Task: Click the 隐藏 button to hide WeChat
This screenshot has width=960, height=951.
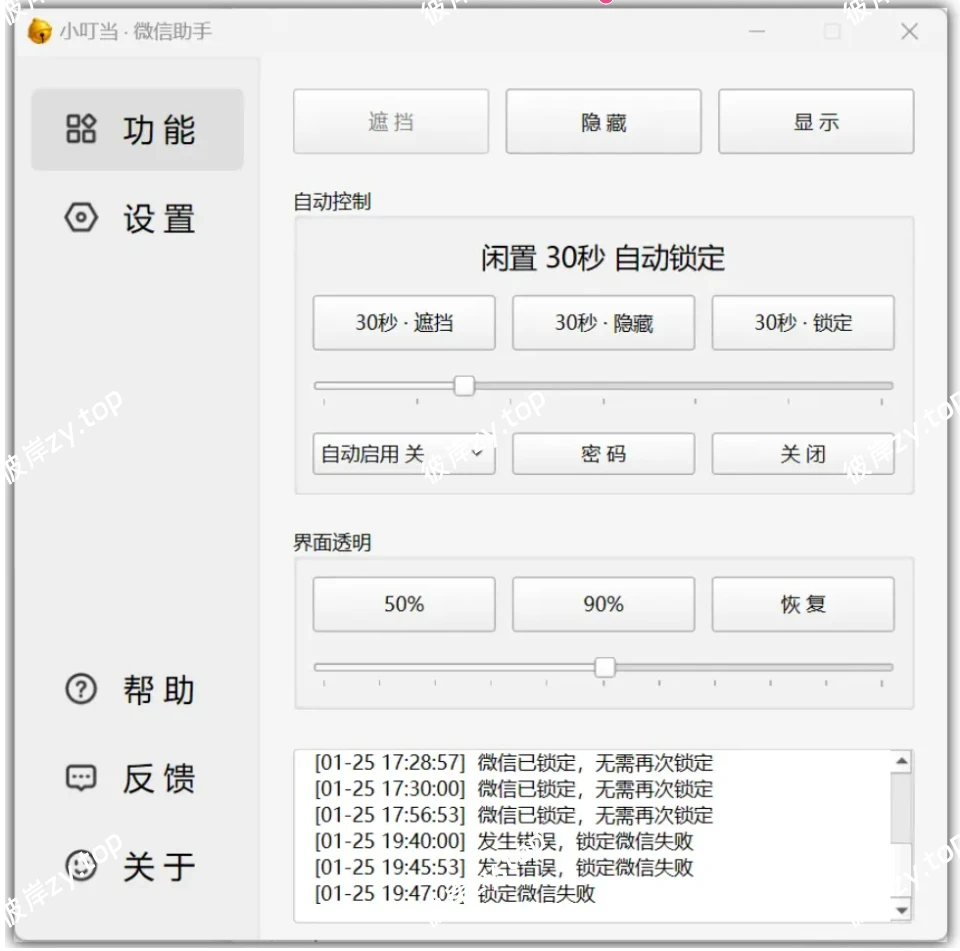Action: (603, 120)
